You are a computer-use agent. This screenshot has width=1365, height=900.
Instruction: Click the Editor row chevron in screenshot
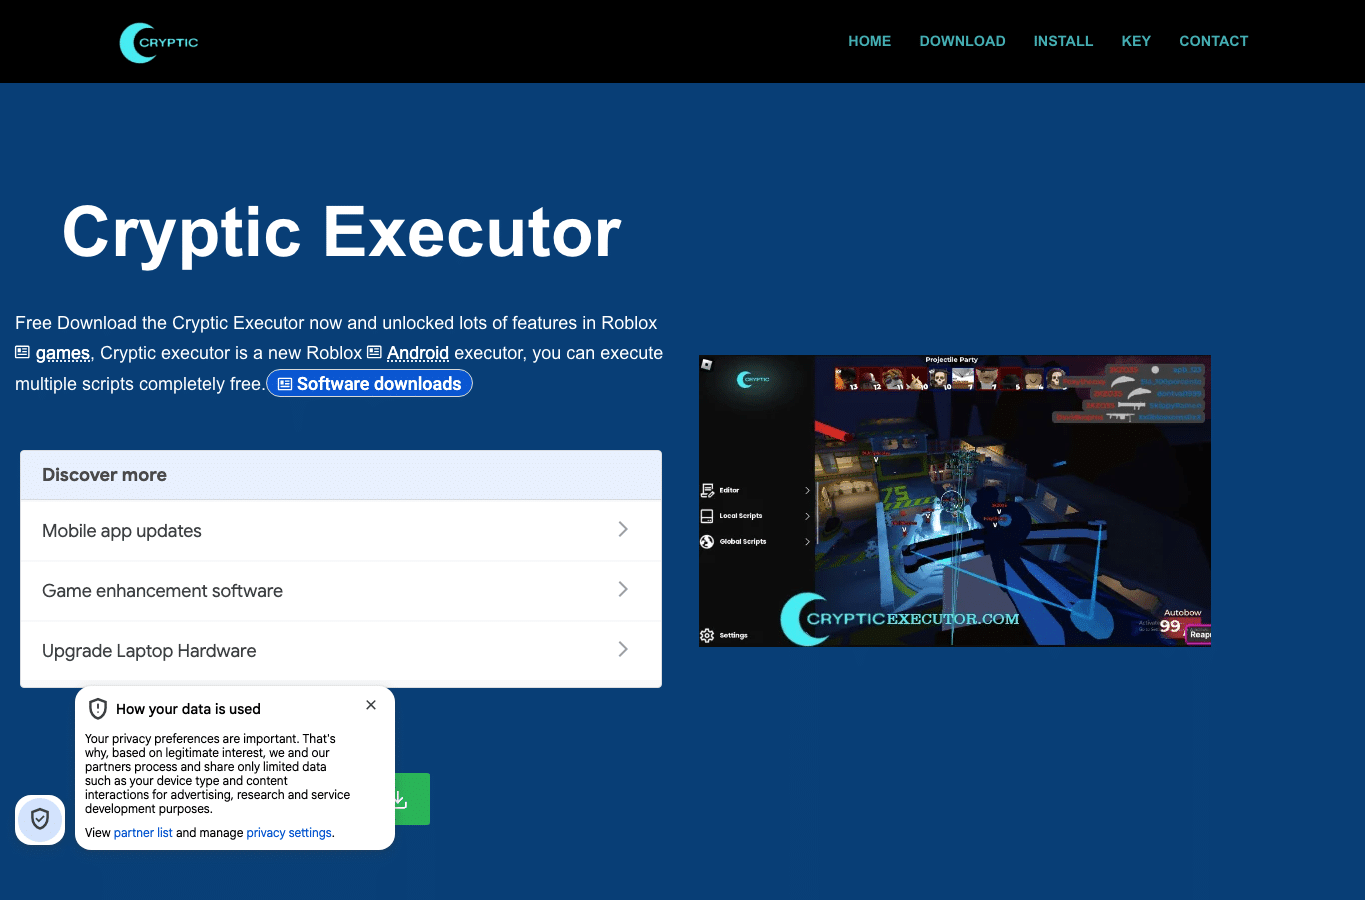click(807, 490)
